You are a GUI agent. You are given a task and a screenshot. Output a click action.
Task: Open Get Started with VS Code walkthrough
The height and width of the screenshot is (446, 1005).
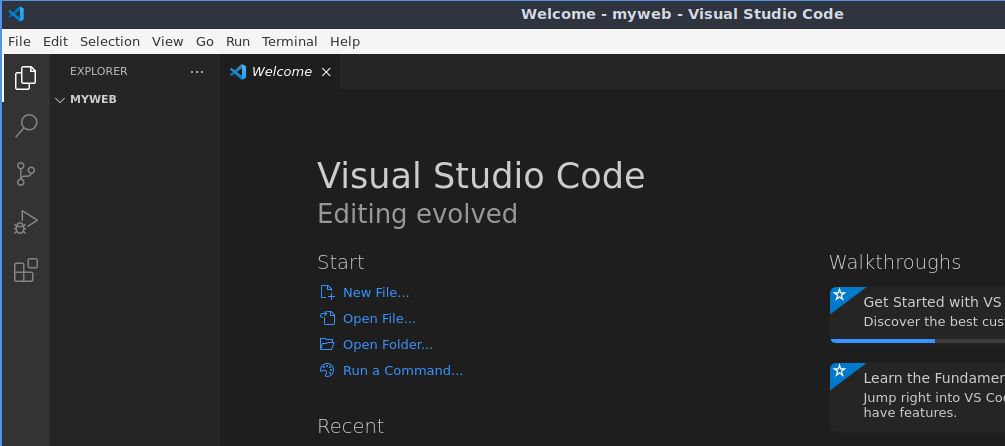coord(918,315)
